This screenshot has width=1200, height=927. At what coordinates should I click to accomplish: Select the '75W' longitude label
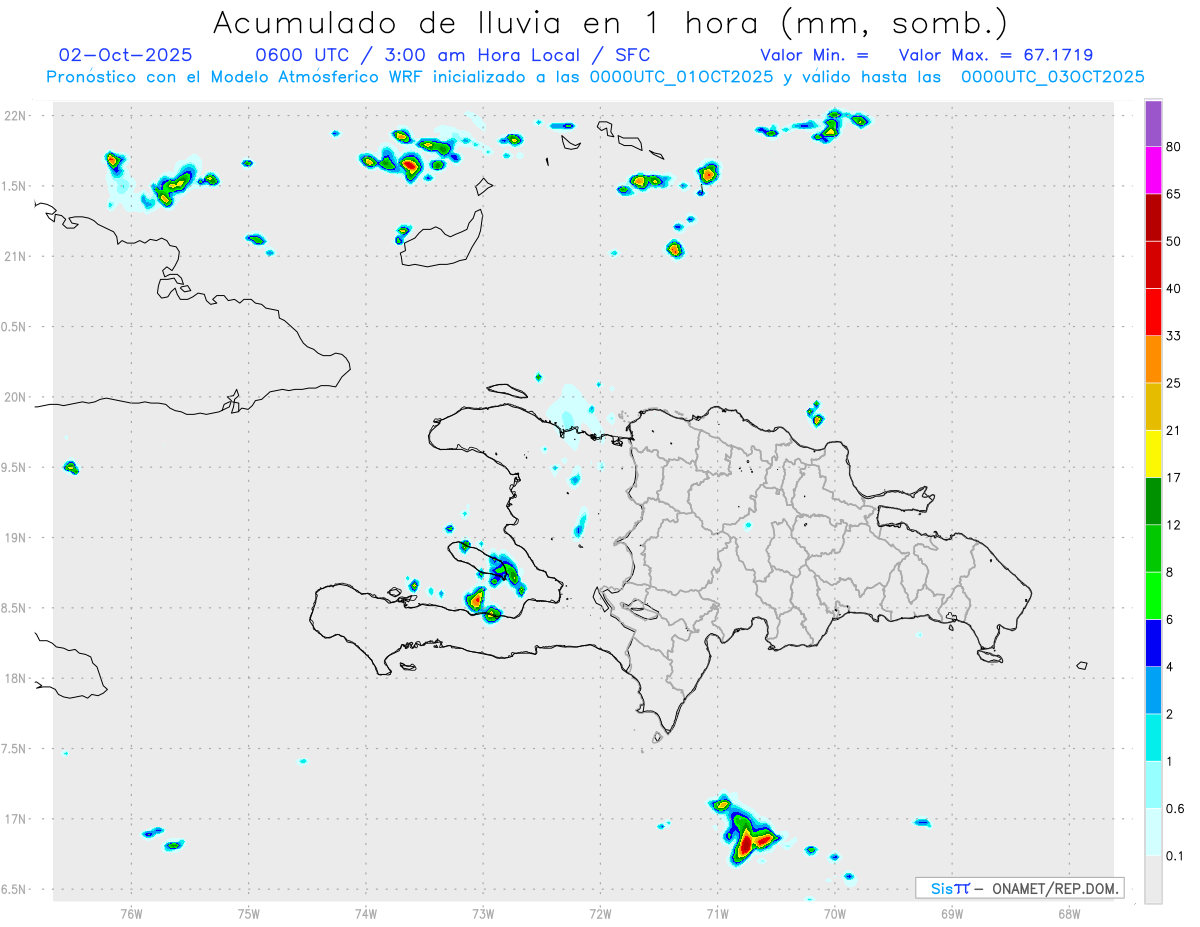[249, 913]
